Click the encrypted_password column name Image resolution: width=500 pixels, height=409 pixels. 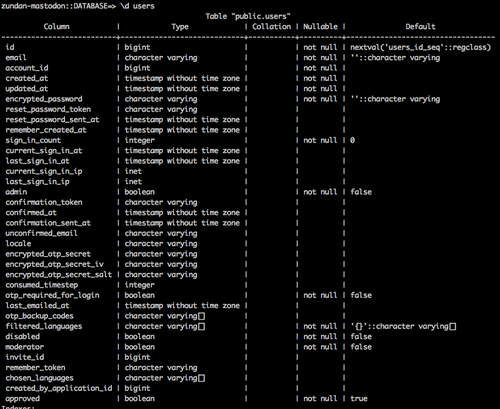pos(44,99)
